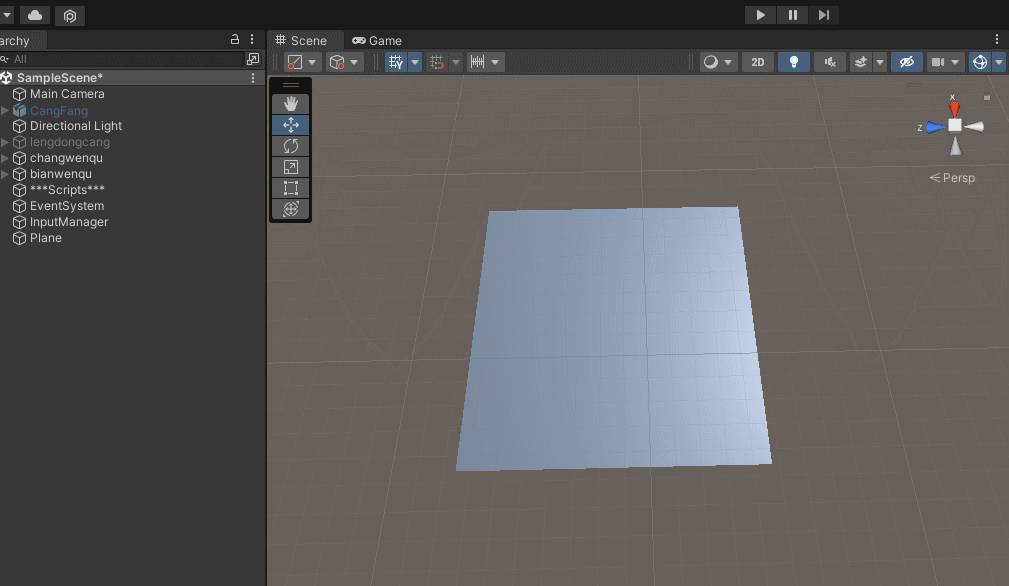Select the Directional Light in the Hierarchy
1009x586 pixels.
click(75, 126)
